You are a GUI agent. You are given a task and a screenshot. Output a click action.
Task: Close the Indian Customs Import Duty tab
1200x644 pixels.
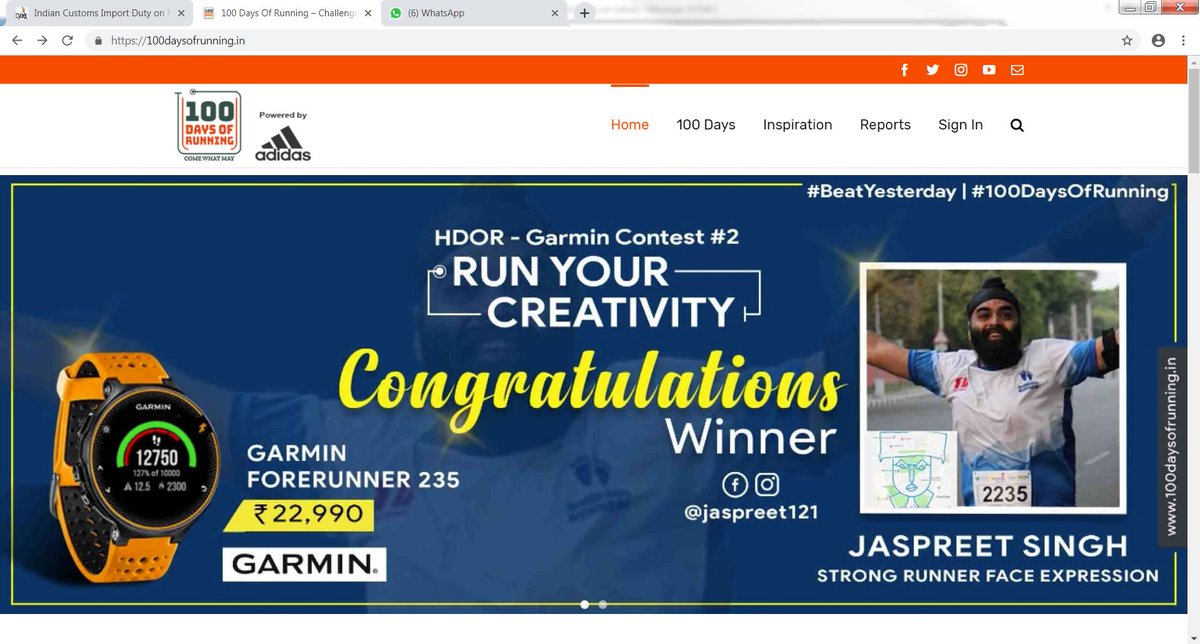tap(181, 14)
